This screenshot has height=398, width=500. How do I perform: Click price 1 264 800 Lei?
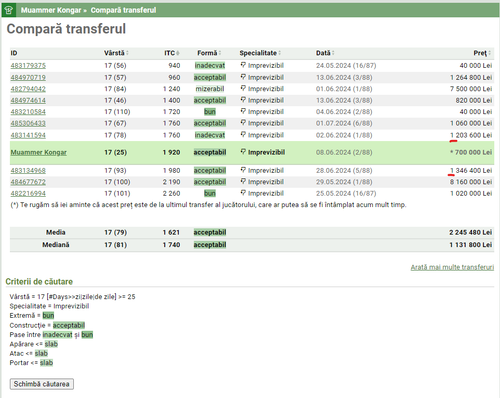[x=471, y=78]
